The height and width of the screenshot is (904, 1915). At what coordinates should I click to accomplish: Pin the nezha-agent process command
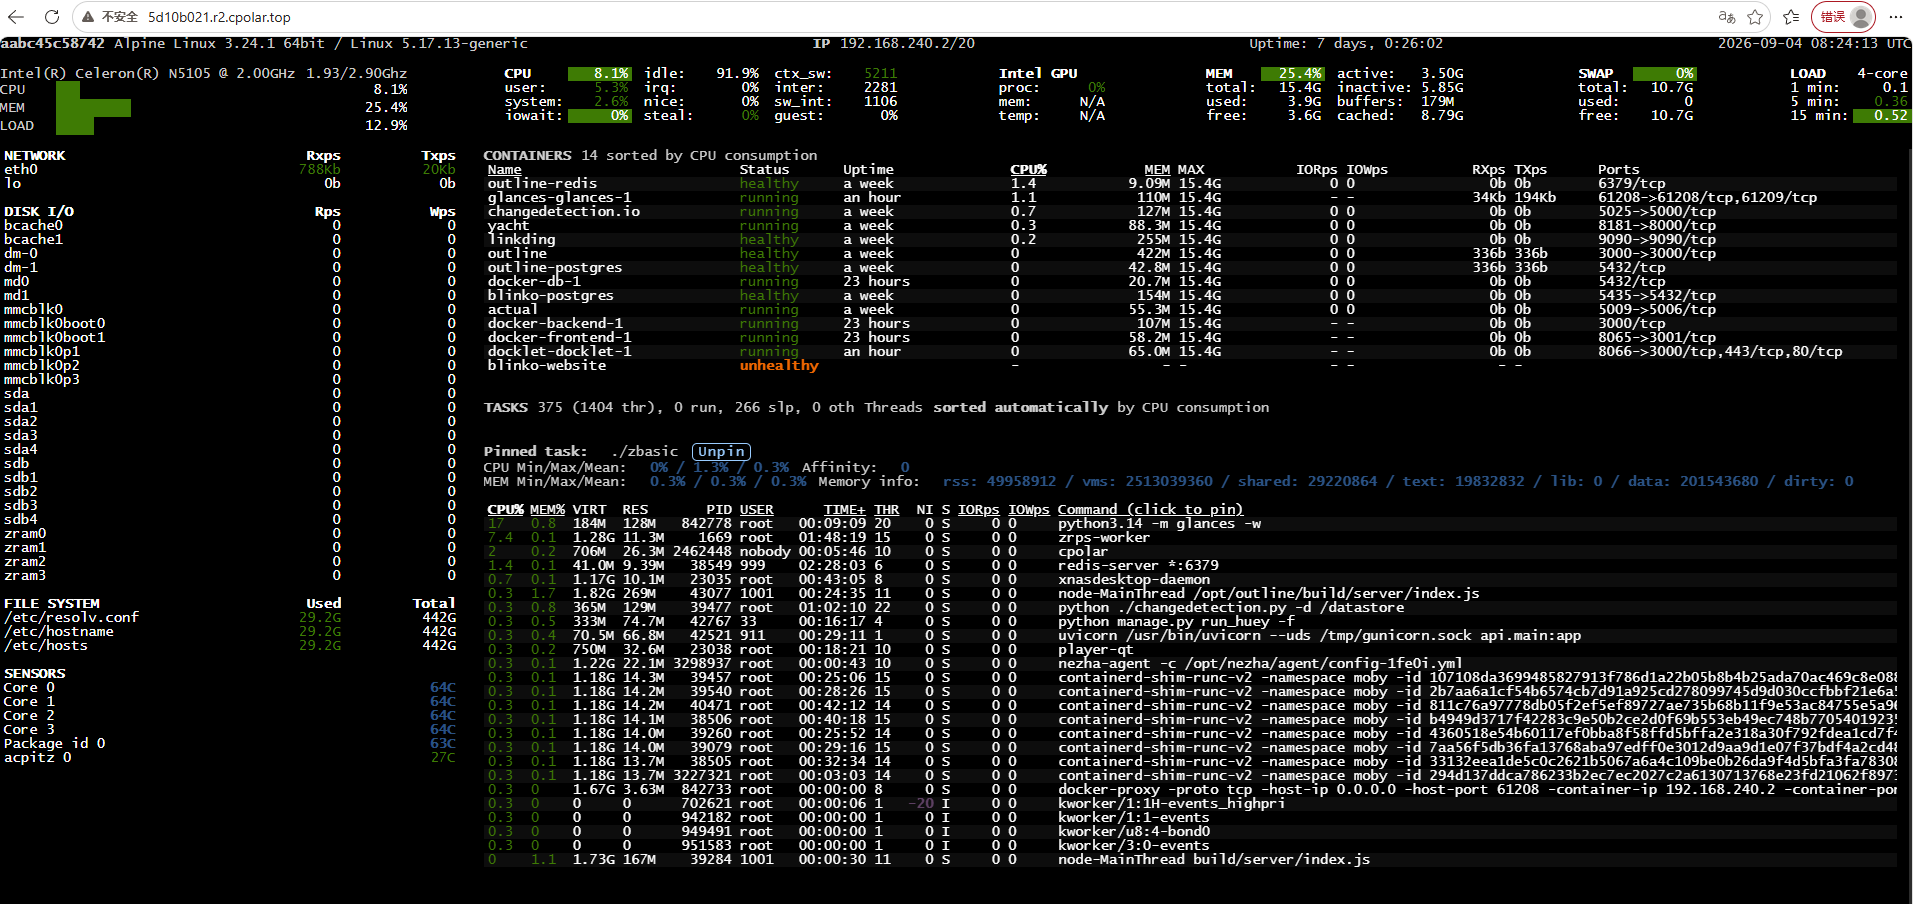[x=1260, y=664]
